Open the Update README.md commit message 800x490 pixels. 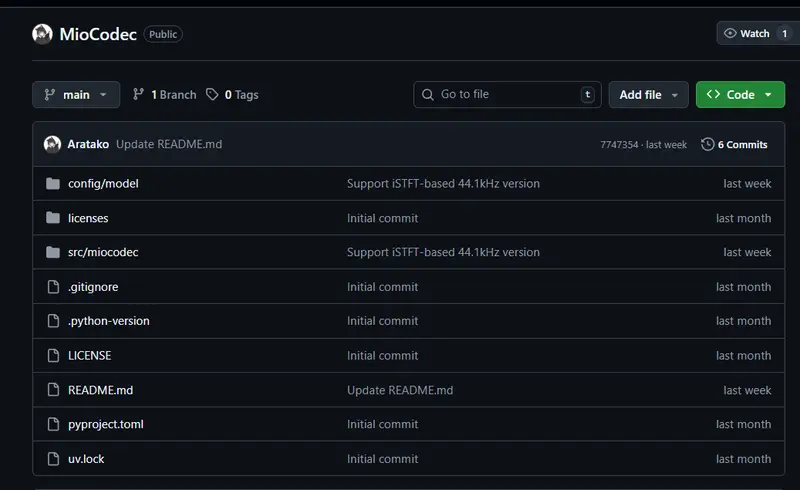(x=169, y=144)
